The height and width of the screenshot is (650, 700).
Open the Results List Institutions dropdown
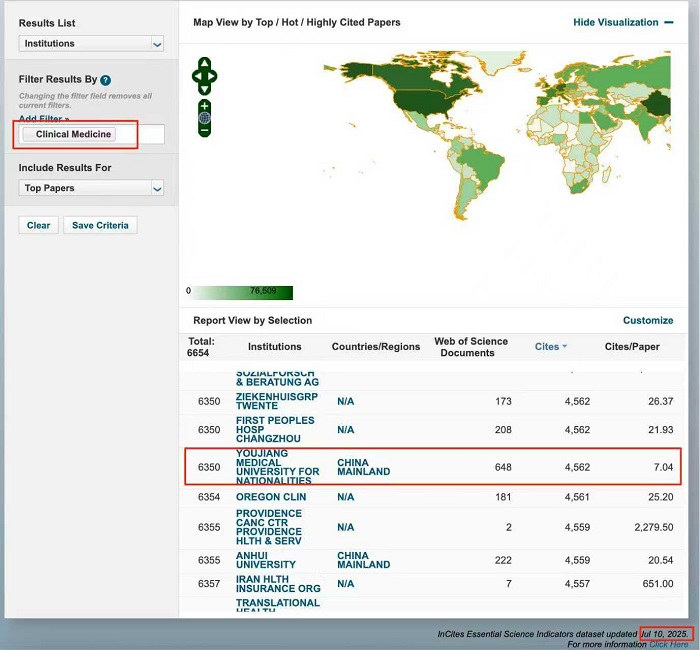pyautogui.click(x=91, y=44)
